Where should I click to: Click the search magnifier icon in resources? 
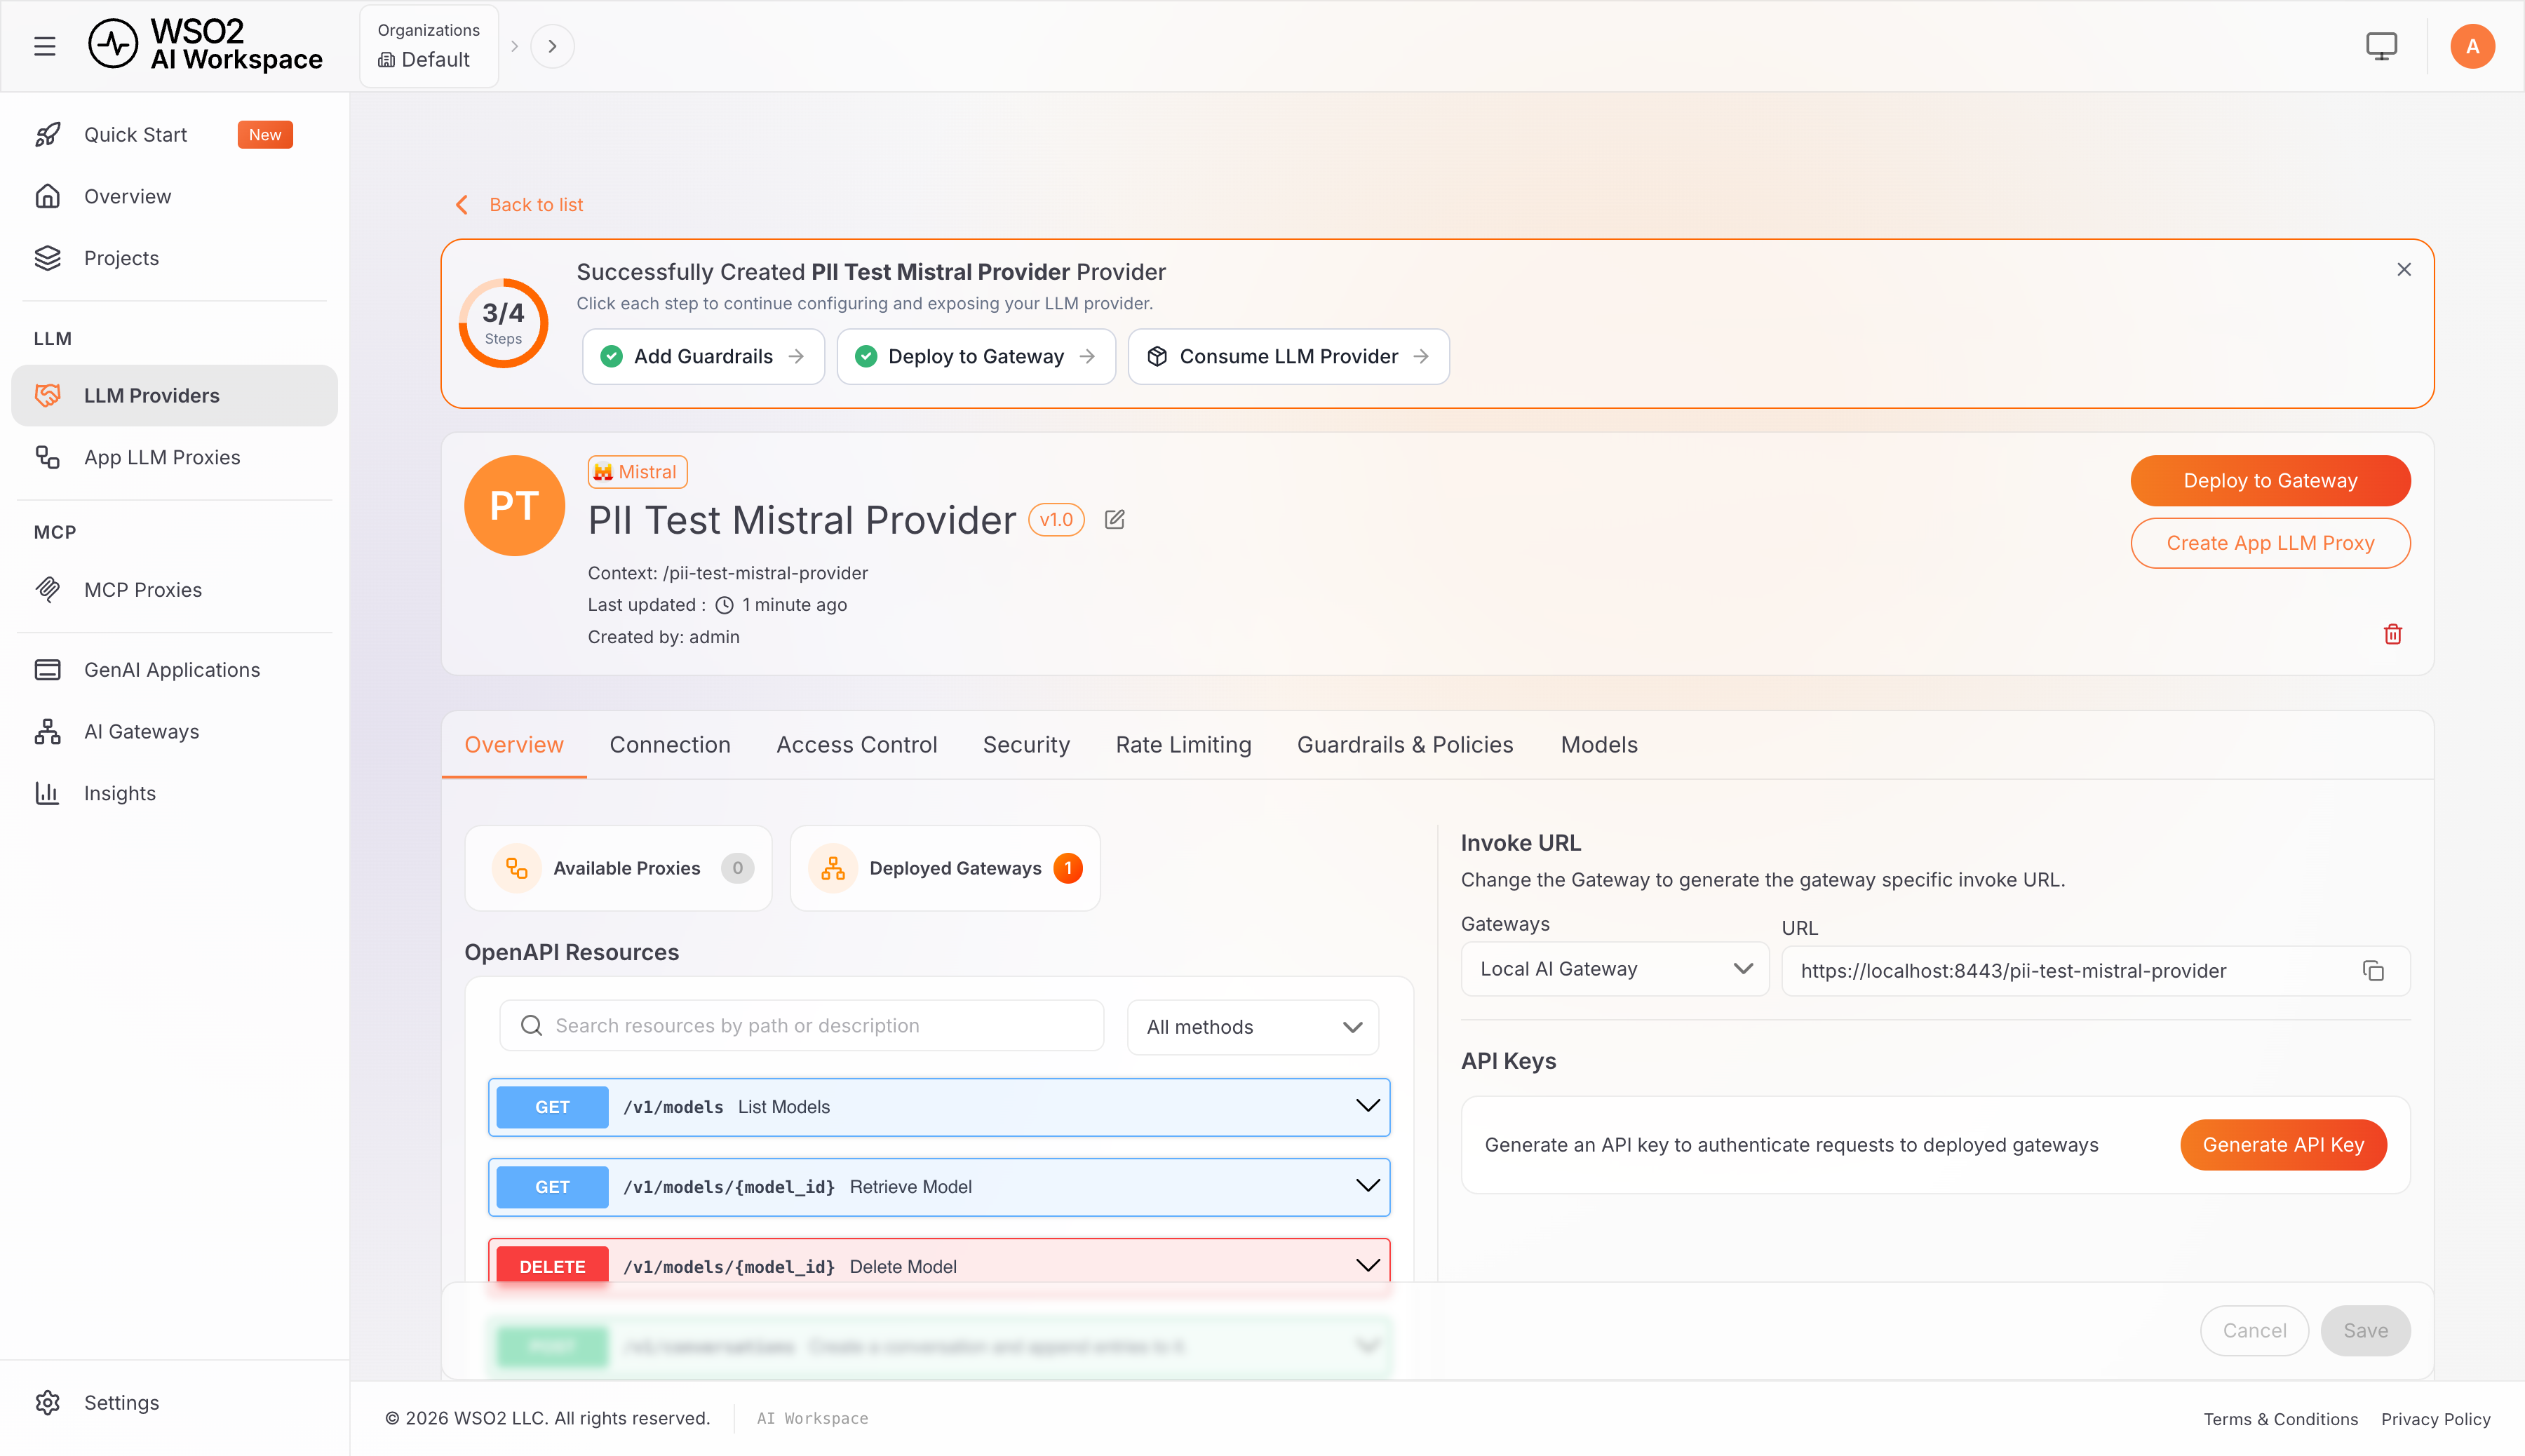[x=531, y=1025]
